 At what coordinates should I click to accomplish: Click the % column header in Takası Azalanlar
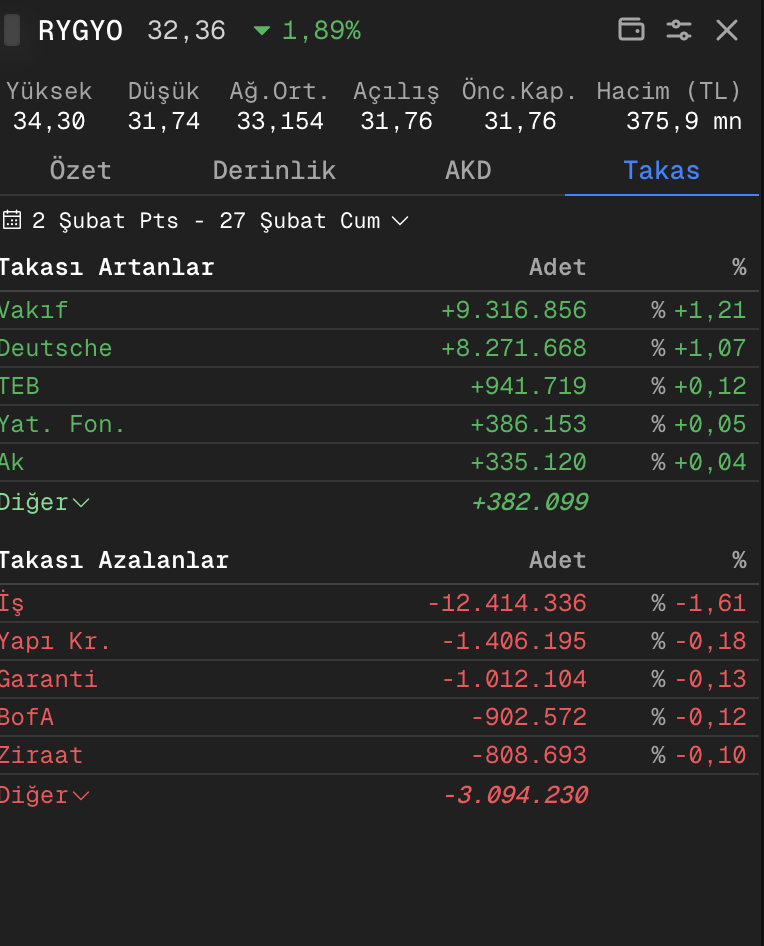click(738, 560)
